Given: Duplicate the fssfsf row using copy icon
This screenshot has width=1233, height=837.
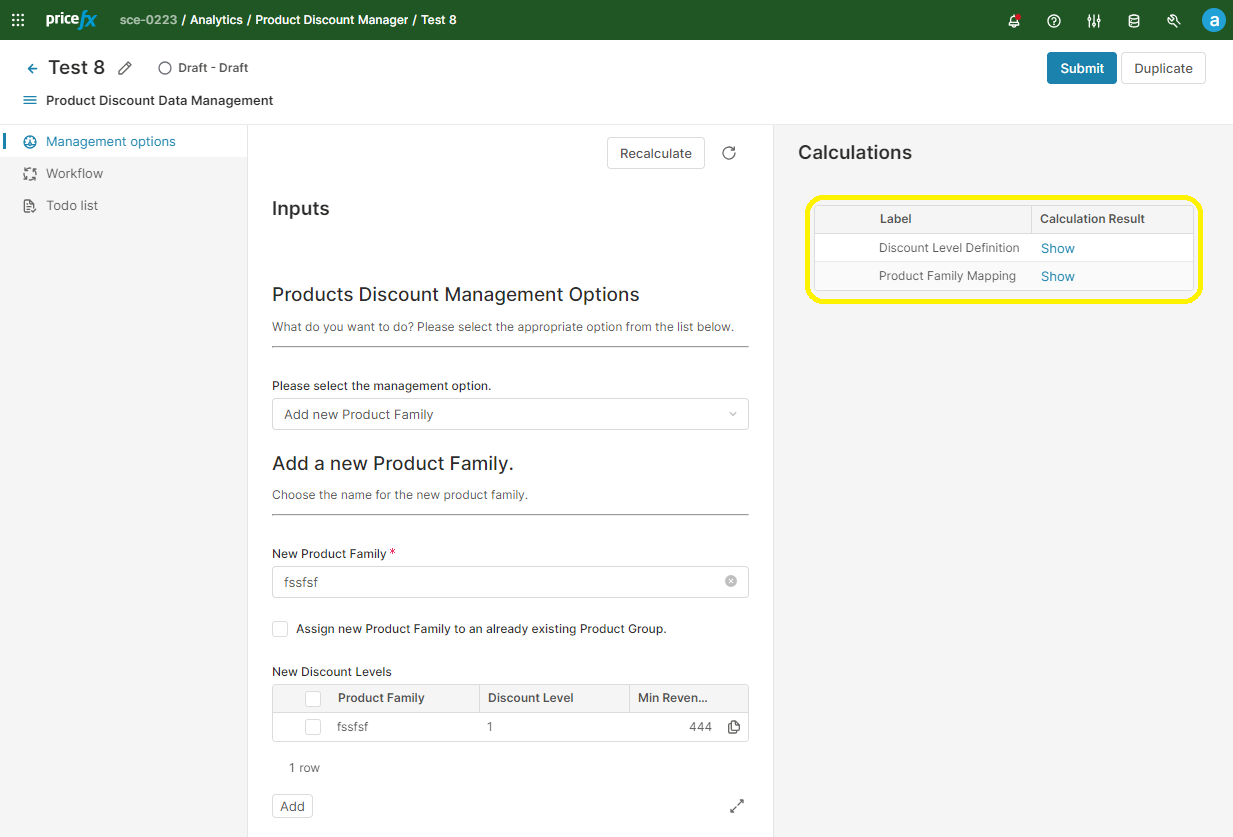Looking at the screenshot, I should pyautogui.click(x=734, y=727).
